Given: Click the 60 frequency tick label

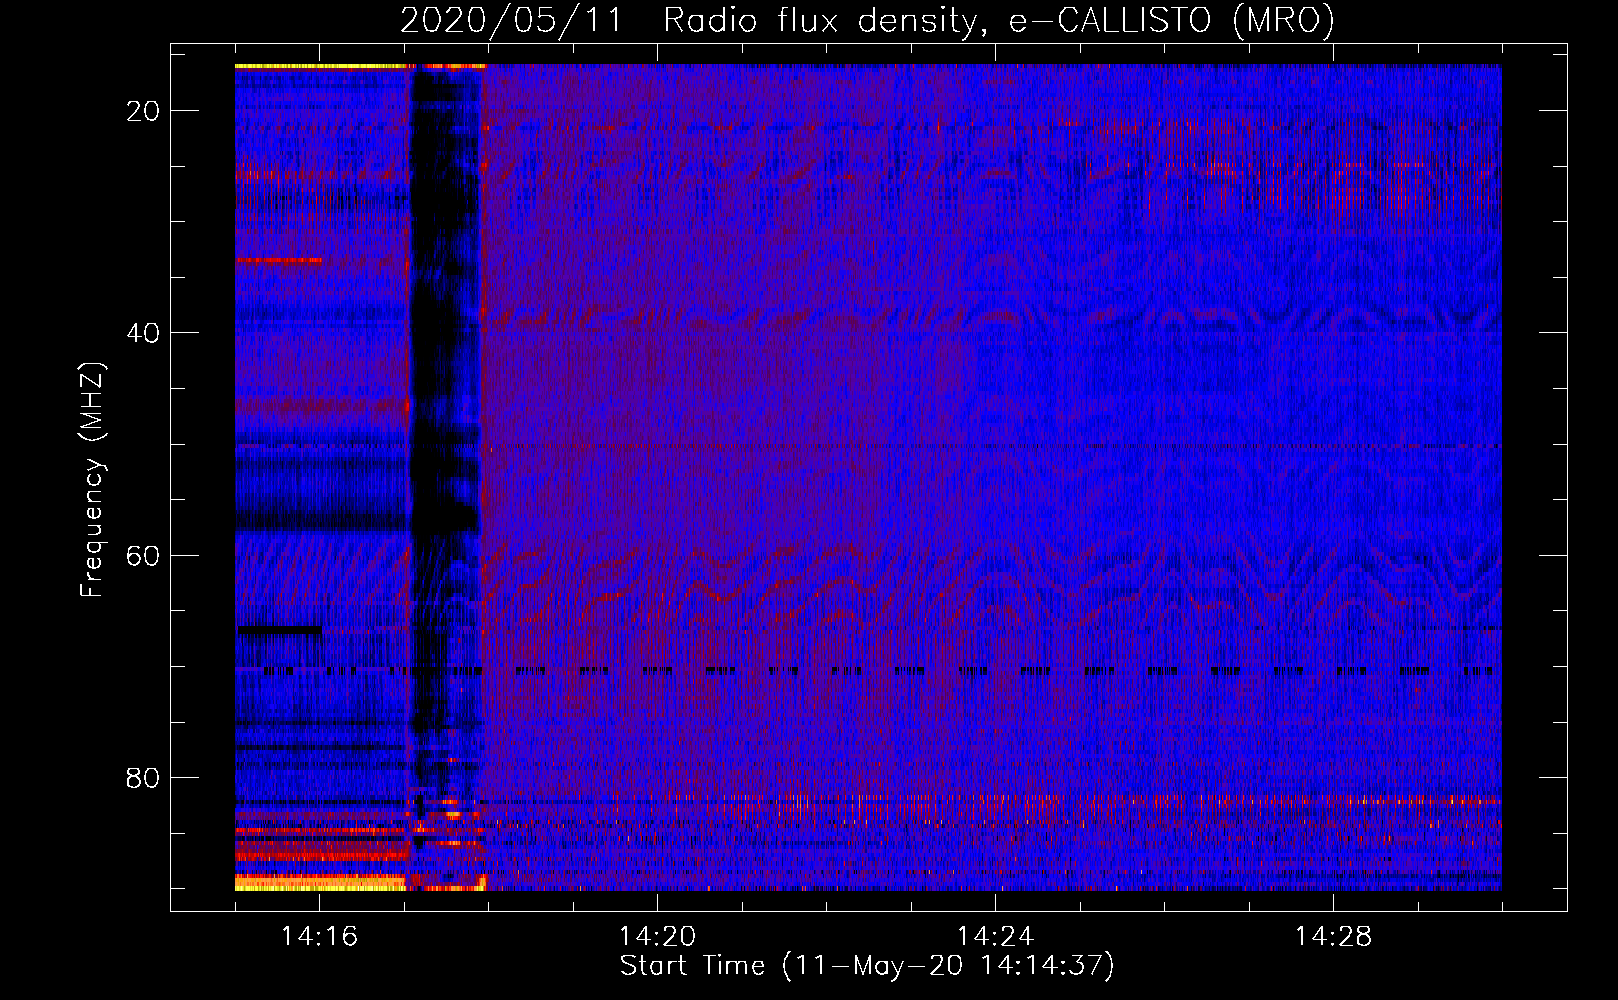Looking at the screenshot, I should tap(143, 555).
